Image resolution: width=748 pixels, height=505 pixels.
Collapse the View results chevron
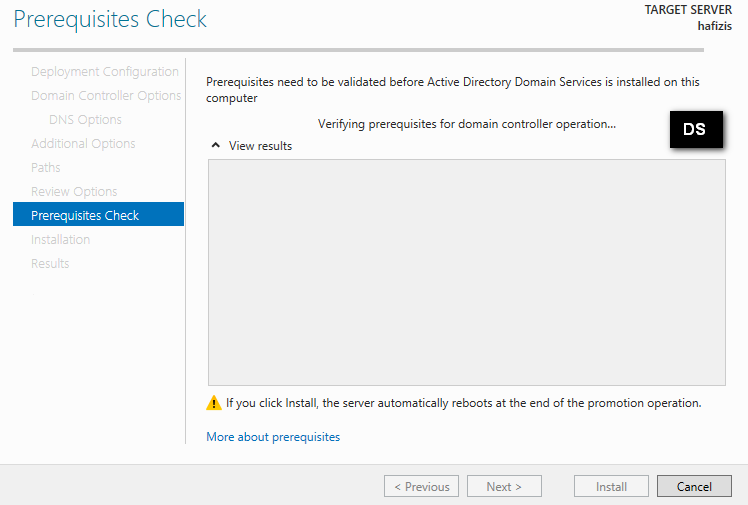coord(215,146)
